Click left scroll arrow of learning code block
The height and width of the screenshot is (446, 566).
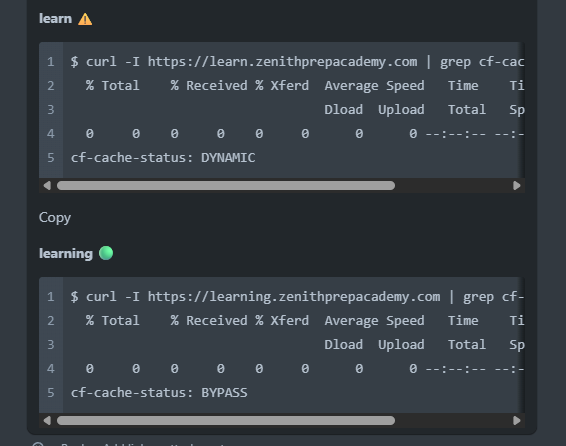(x=47, y=420)
